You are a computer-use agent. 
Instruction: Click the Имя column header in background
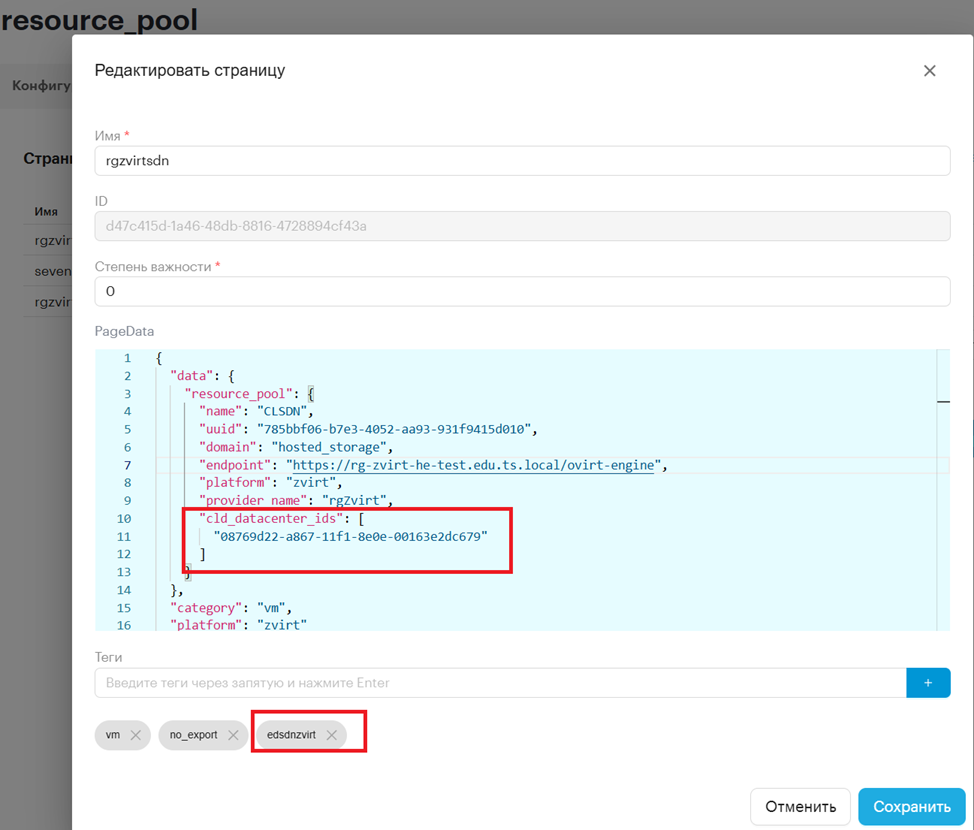46,212
